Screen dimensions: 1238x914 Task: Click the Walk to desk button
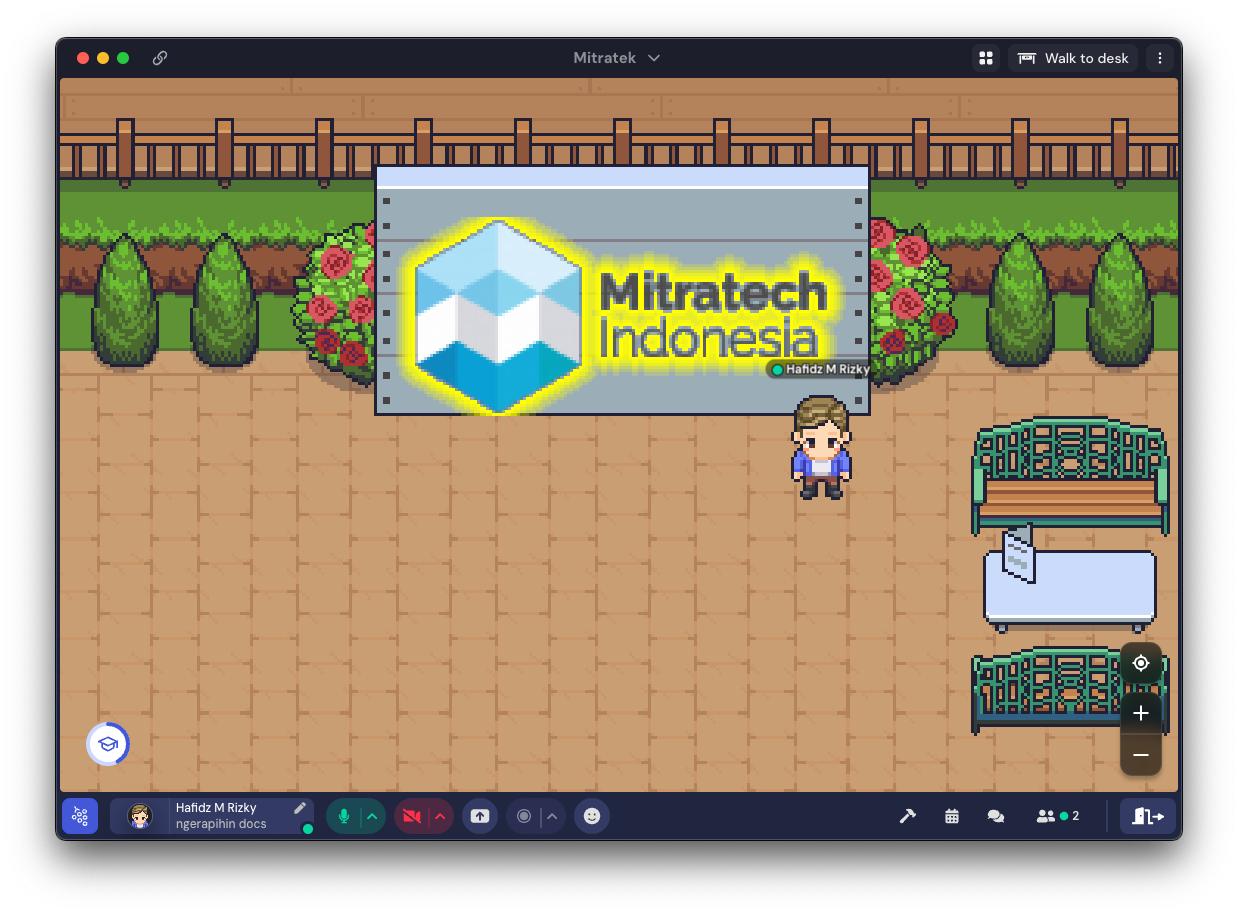click(1073, 58)
